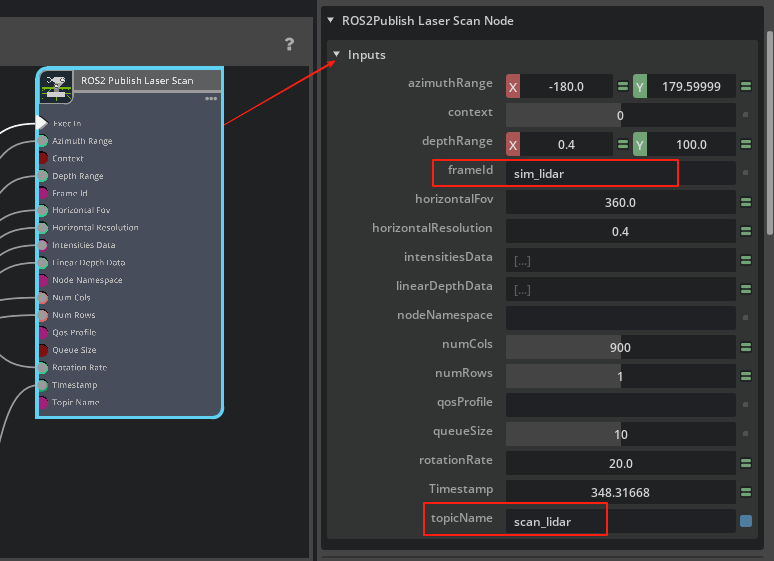The image size is (774, 561).
Task: Open the node's three-dot options menu
Action: pyautogui.click(x=211, y=99)
